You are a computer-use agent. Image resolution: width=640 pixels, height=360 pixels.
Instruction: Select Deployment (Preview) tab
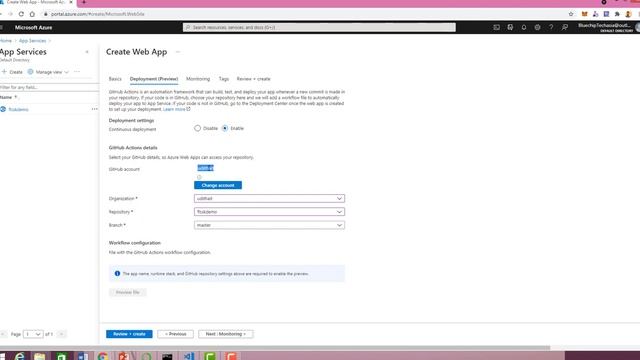[x=154, y=79]
